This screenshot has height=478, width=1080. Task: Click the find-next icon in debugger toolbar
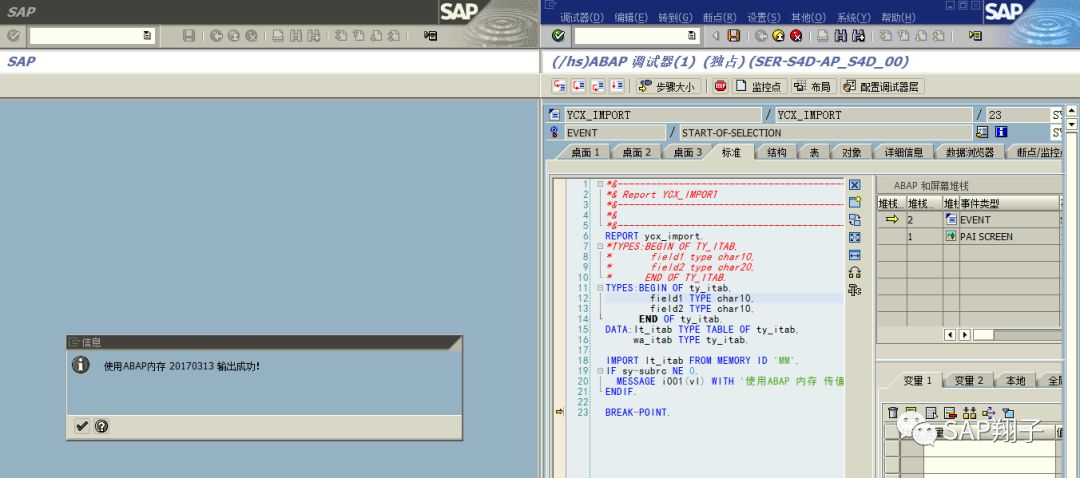(x=858, y=36)
